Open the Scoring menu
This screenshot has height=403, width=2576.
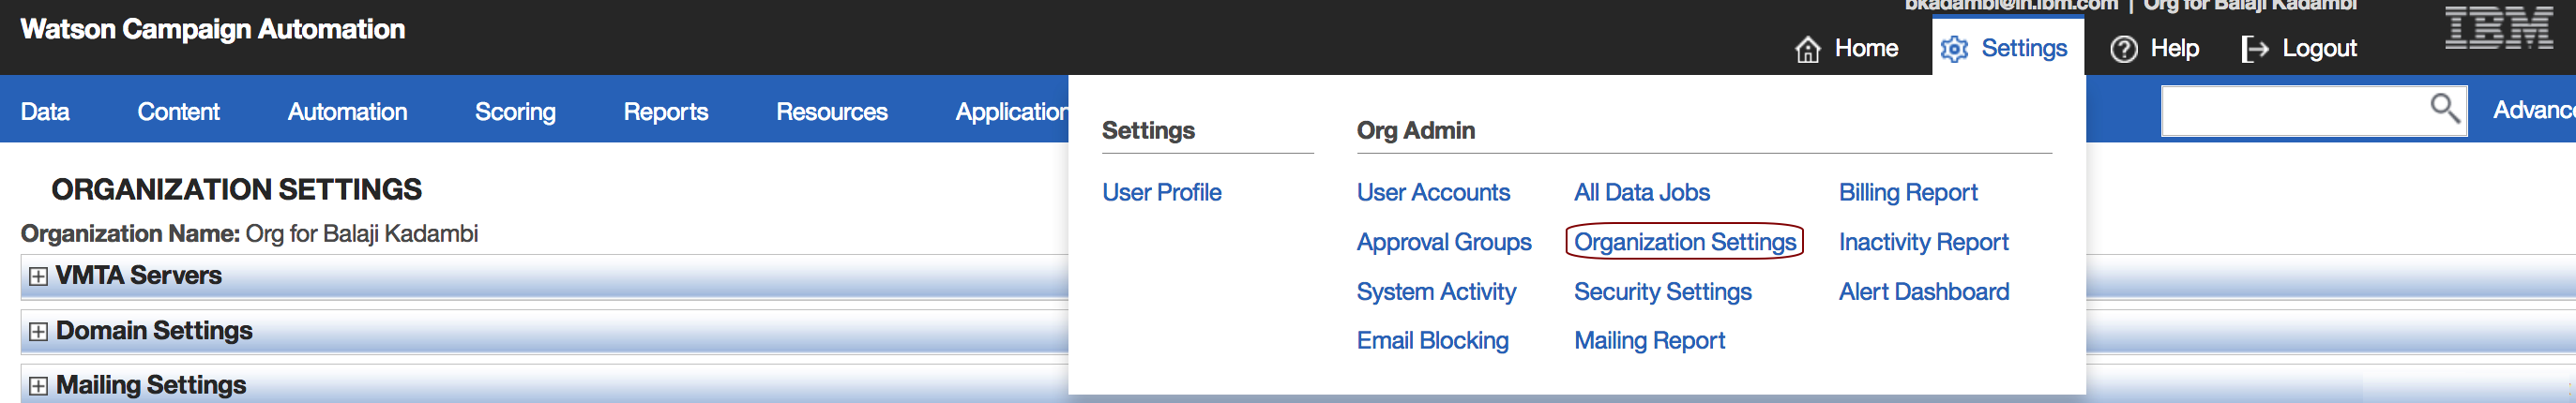click(515, 111)
